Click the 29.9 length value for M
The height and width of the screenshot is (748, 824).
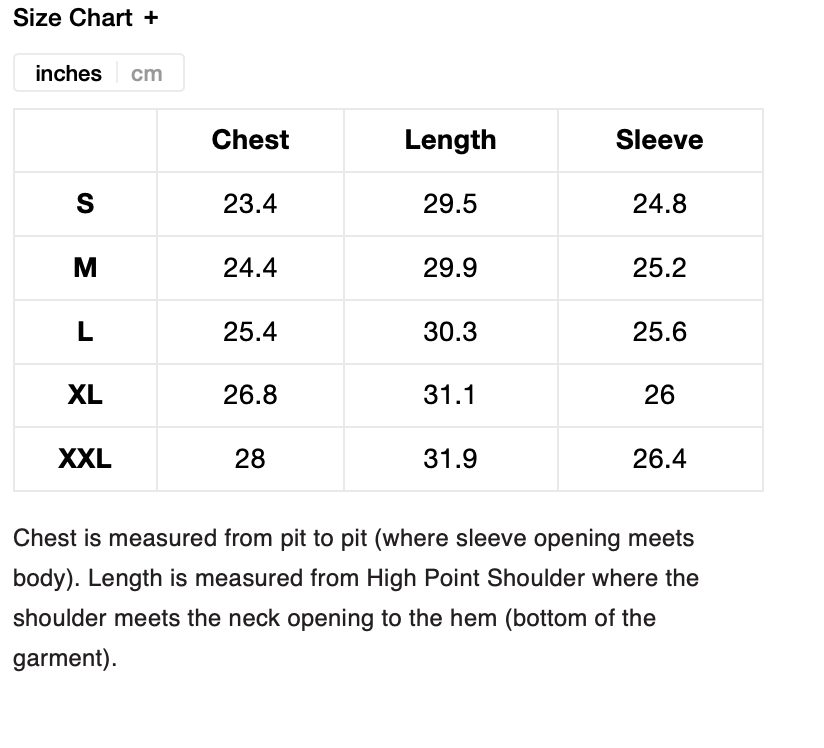450,268
